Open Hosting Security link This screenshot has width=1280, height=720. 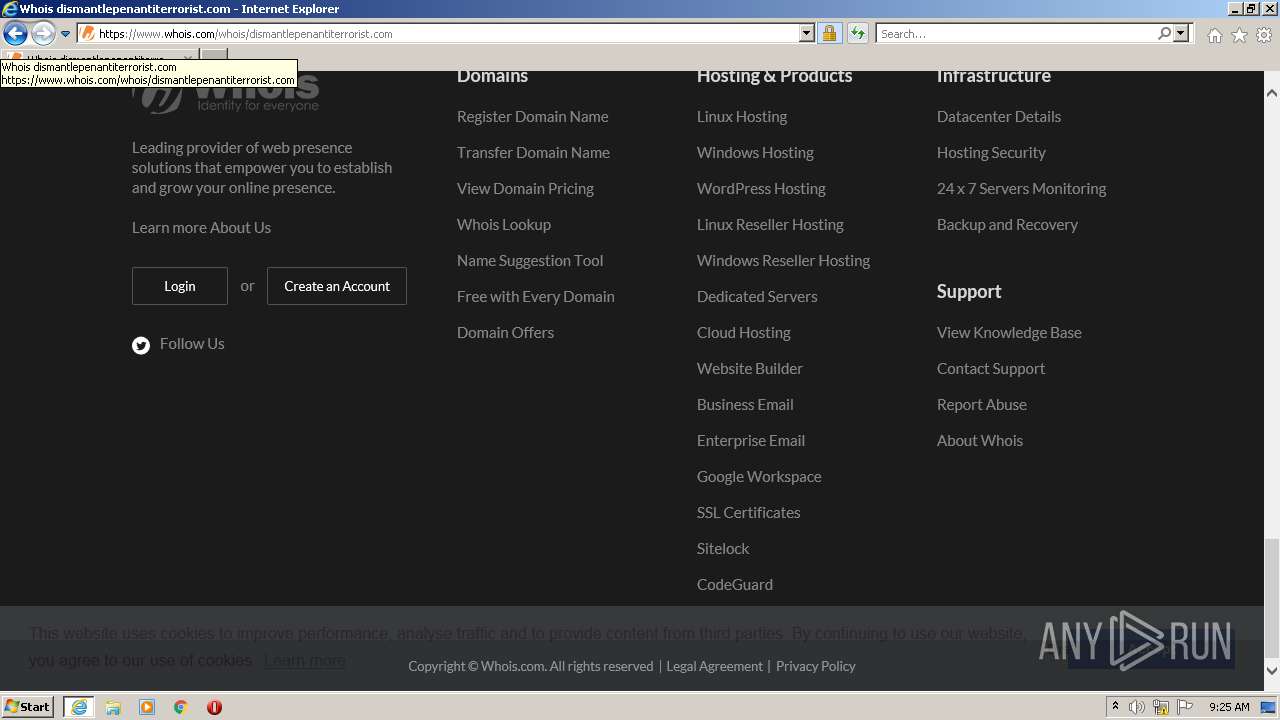(991, 153)
